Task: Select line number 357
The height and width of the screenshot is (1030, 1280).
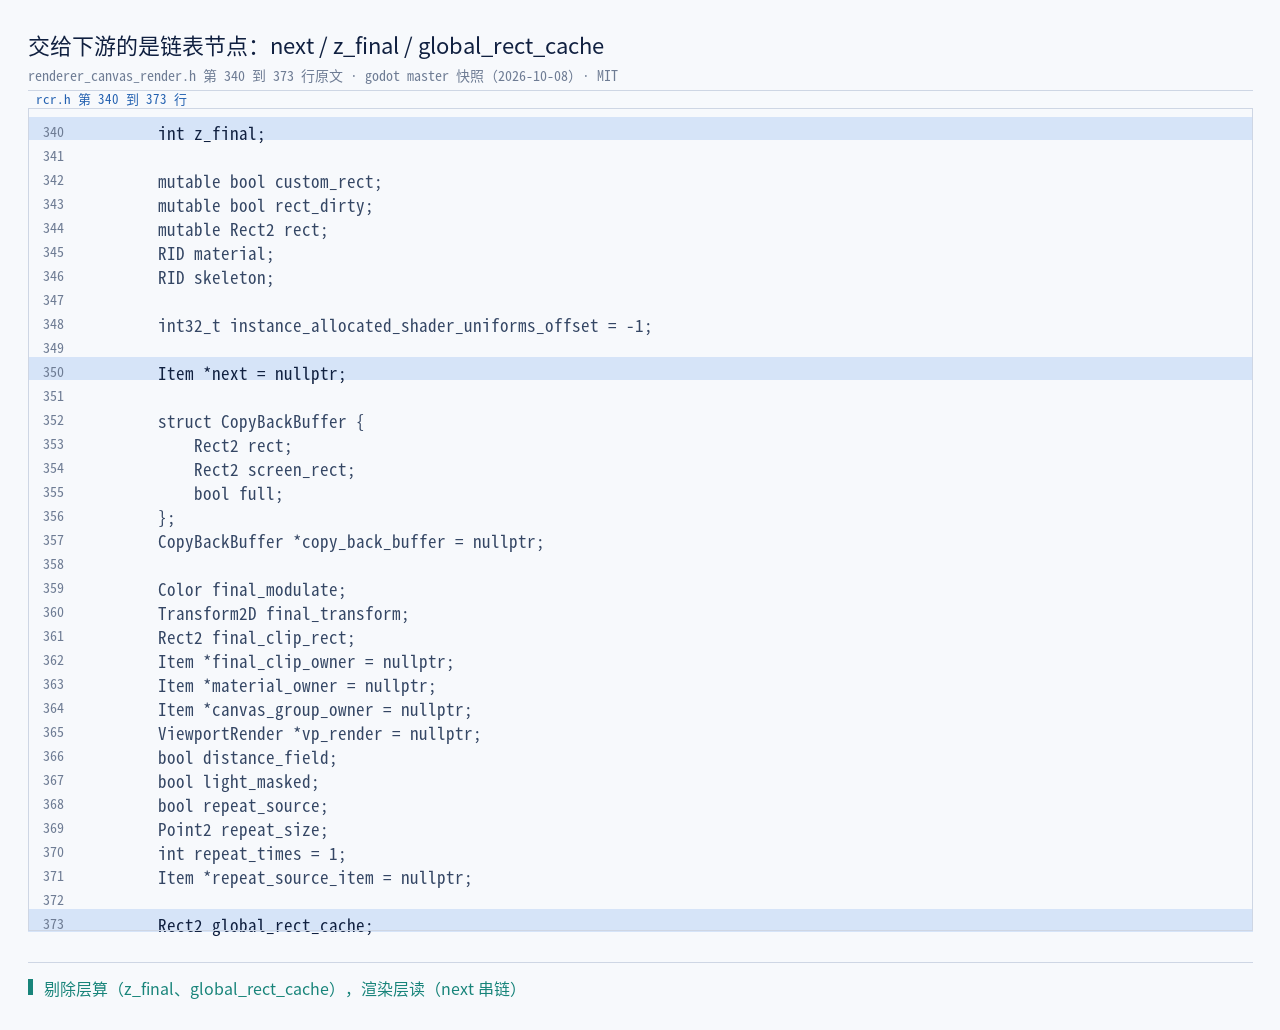Action: [53, 540]
